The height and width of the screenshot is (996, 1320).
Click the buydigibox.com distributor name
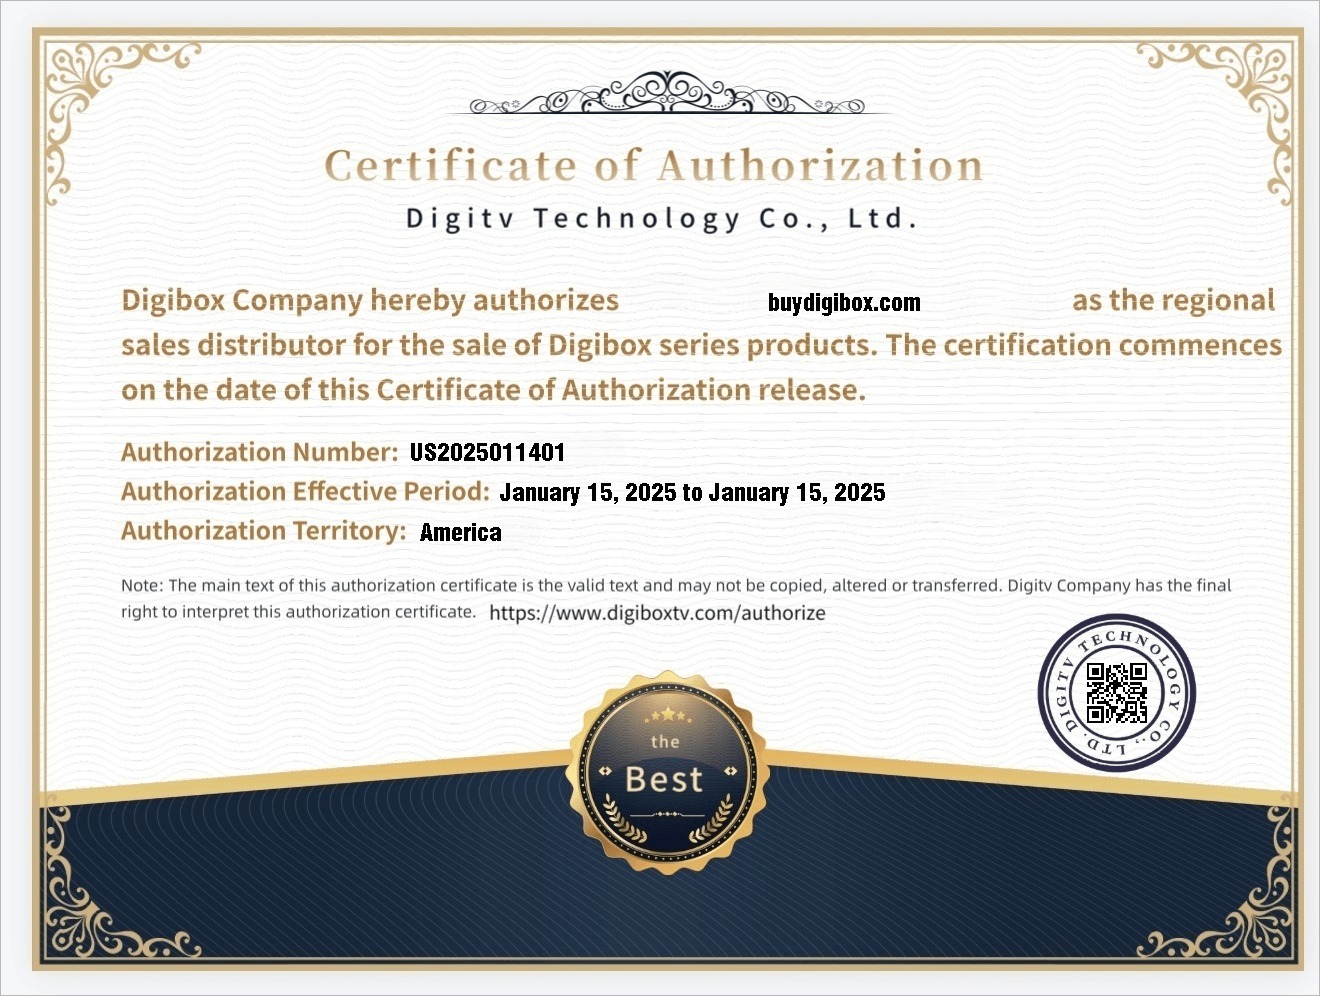point(844,302)
